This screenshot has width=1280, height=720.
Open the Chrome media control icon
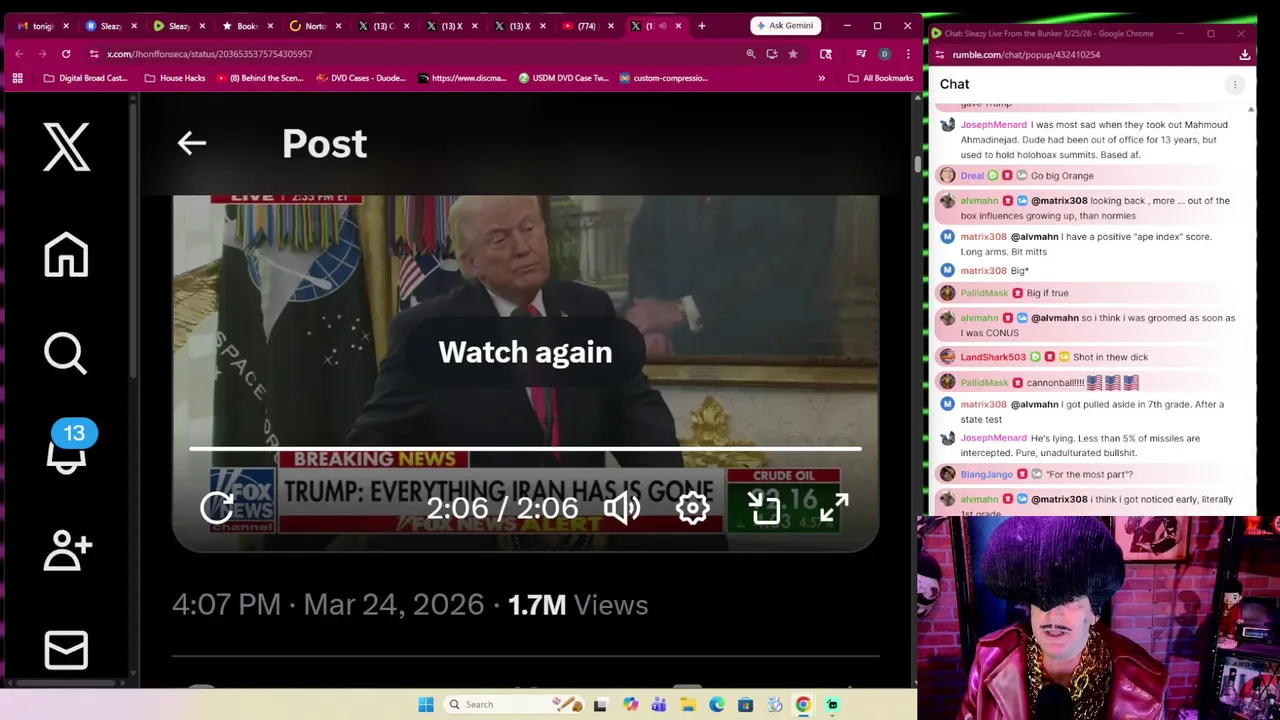861,54
